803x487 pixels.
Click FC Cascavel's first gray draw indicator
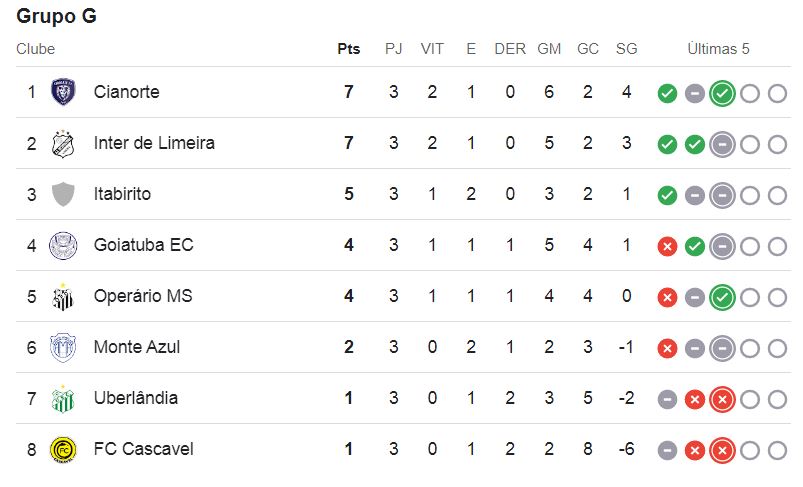[667, 451]
